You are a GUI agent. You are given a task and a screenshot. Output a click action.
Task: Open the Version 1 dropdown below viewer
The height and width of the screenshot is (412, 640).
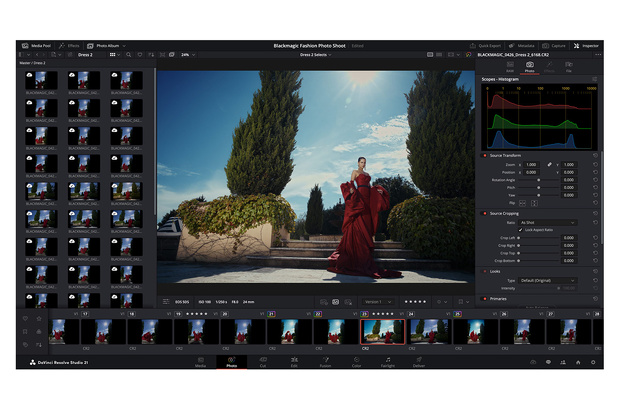point(378,302)
